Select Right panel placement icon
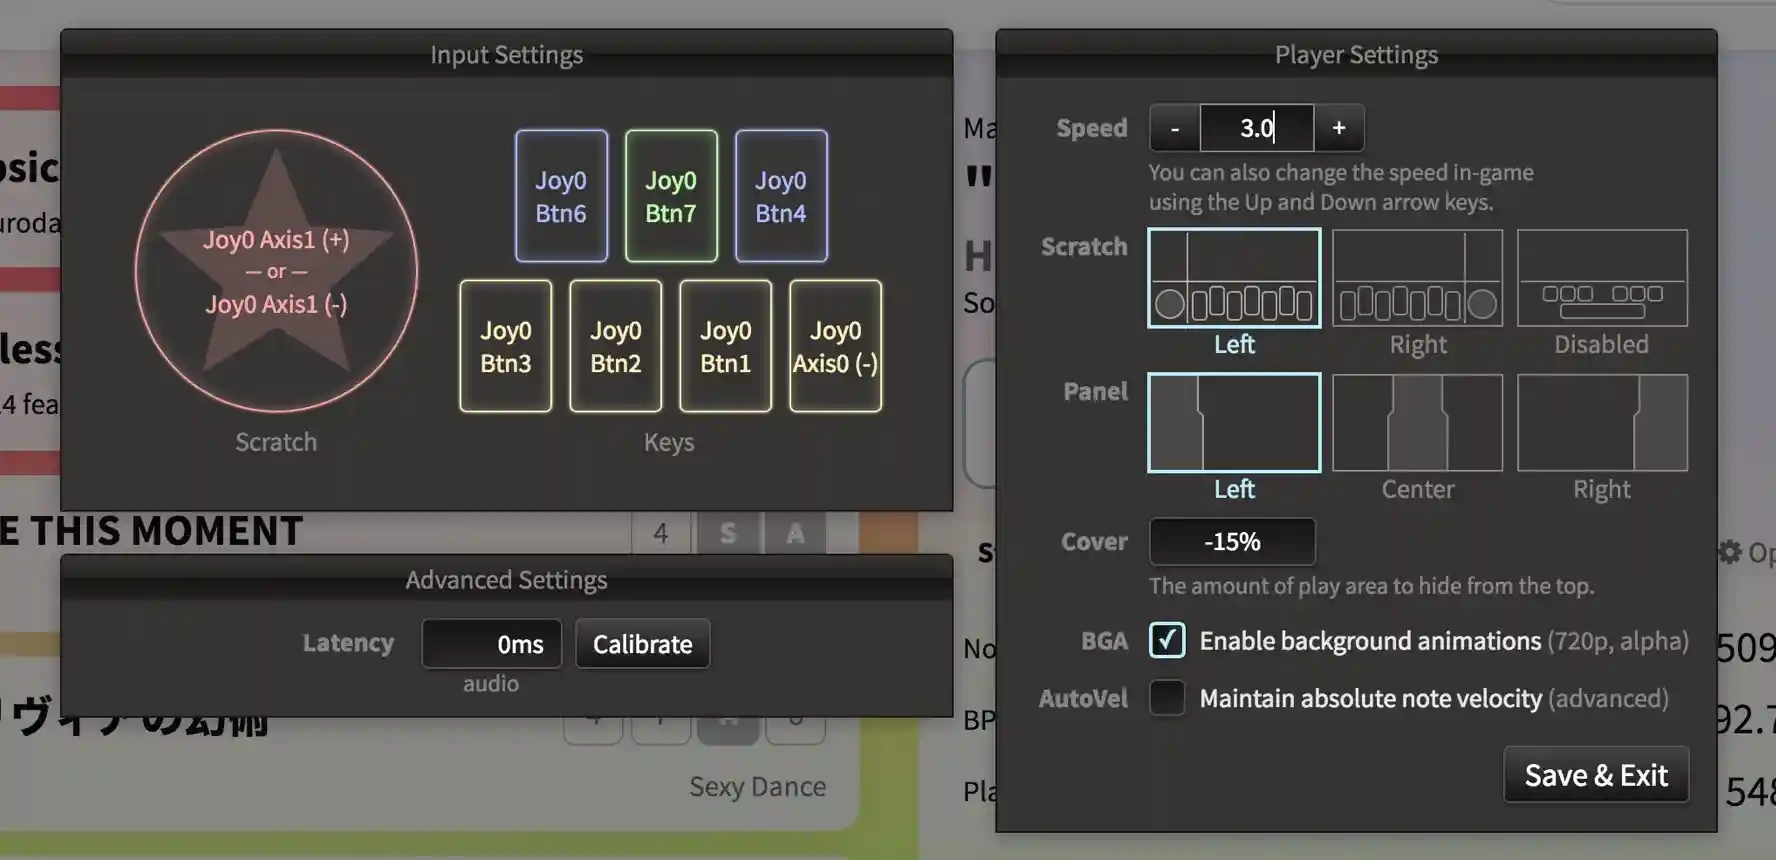 point(1602,422)
